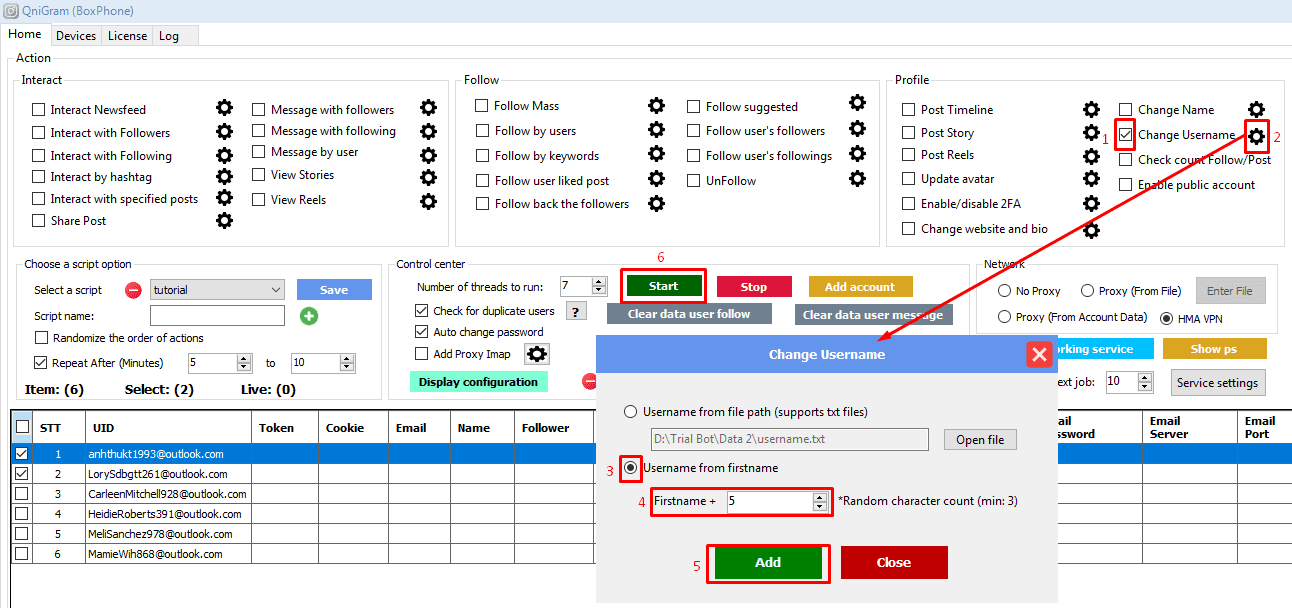1292x608 pixels.
Task: Click the green Add button in dialog
Action: pyautogui.click(x=768, y=562)
